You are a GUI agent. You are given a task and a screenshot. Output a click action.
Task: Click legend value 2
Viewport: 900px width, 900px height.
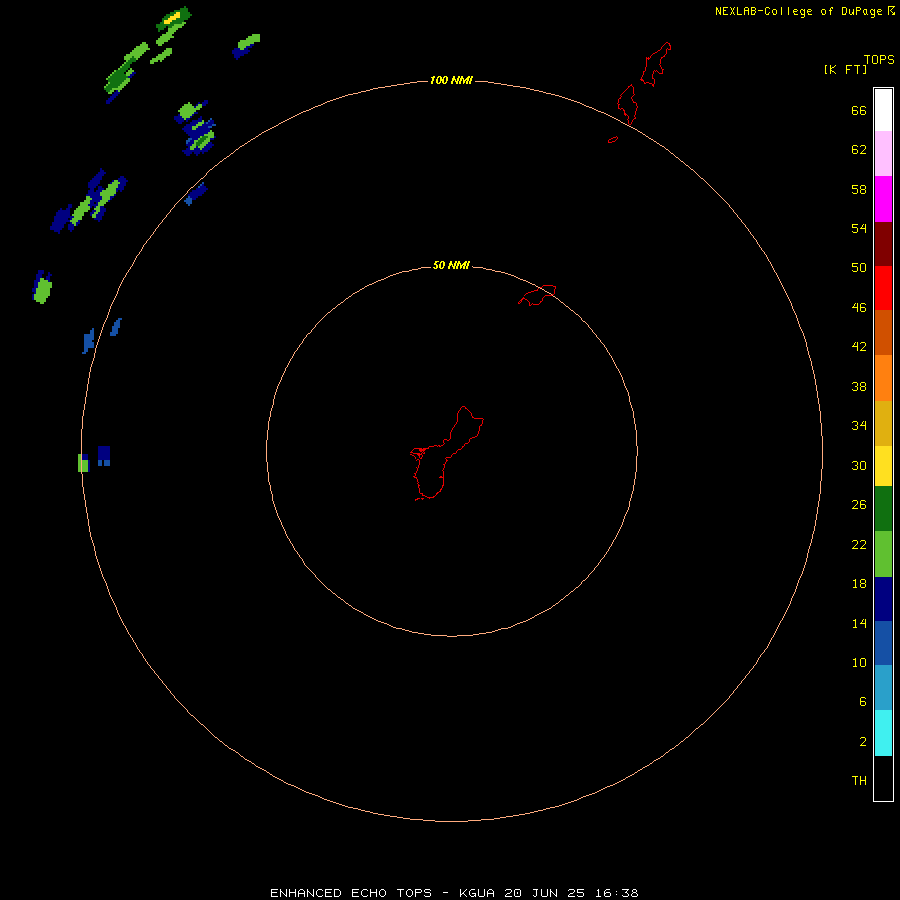pyautogui.click(x=863, y=742)
